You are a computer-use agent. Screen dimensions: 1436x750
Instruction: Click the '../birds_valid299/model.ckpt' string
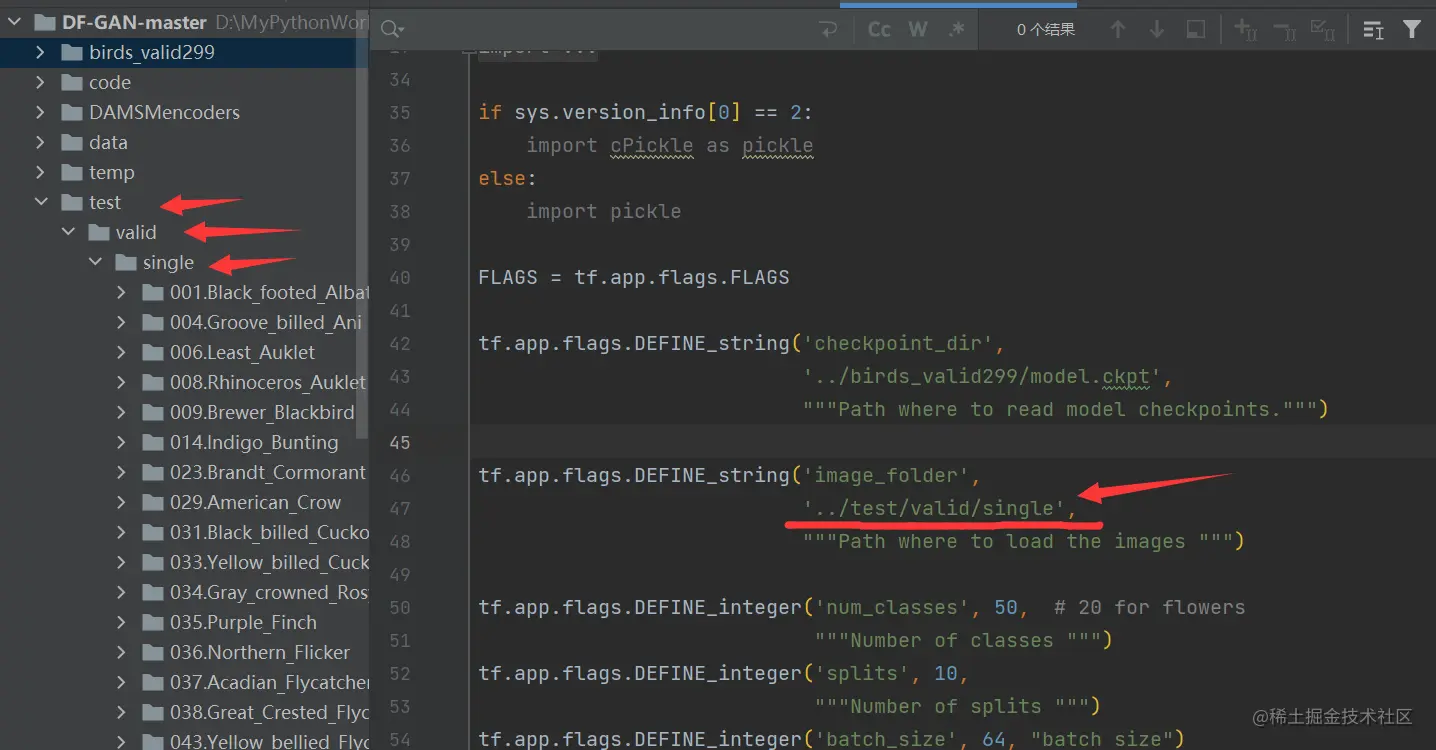[982, 376]
